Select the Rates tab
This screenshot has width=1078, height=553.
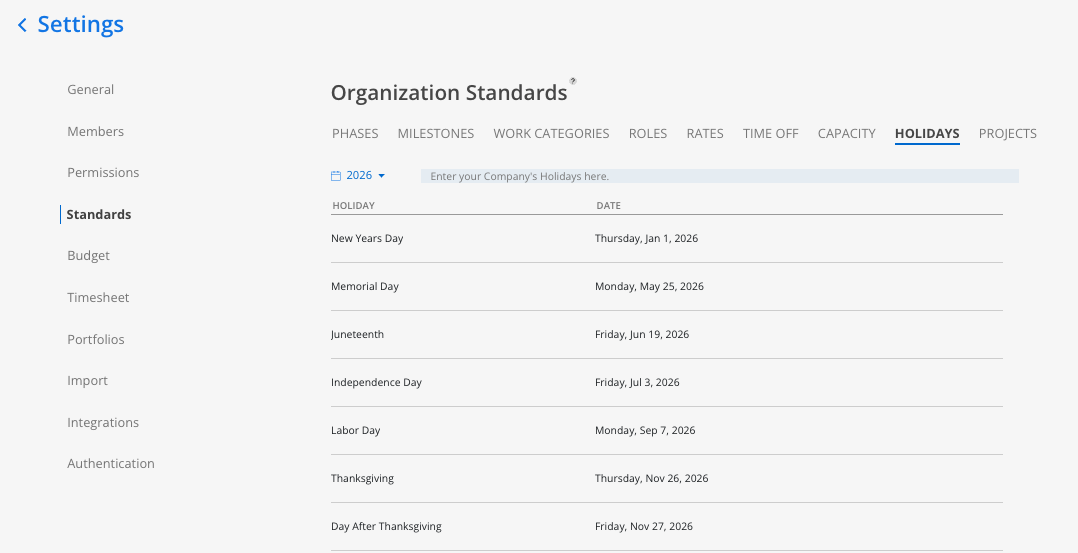[x=705, y=133]
